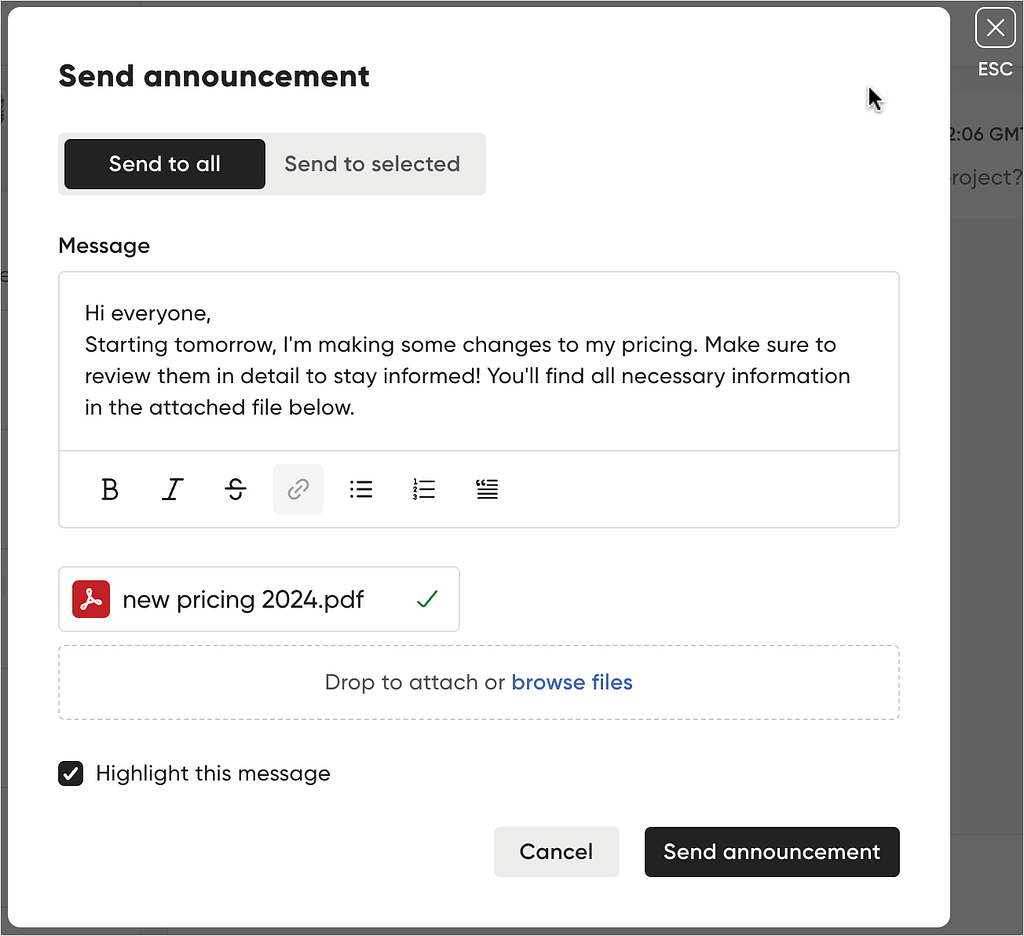This screenshot has width=1024, height=936.
Task: Select the Send to all tab
Action: pyautogui.click(x=165, y=164)
